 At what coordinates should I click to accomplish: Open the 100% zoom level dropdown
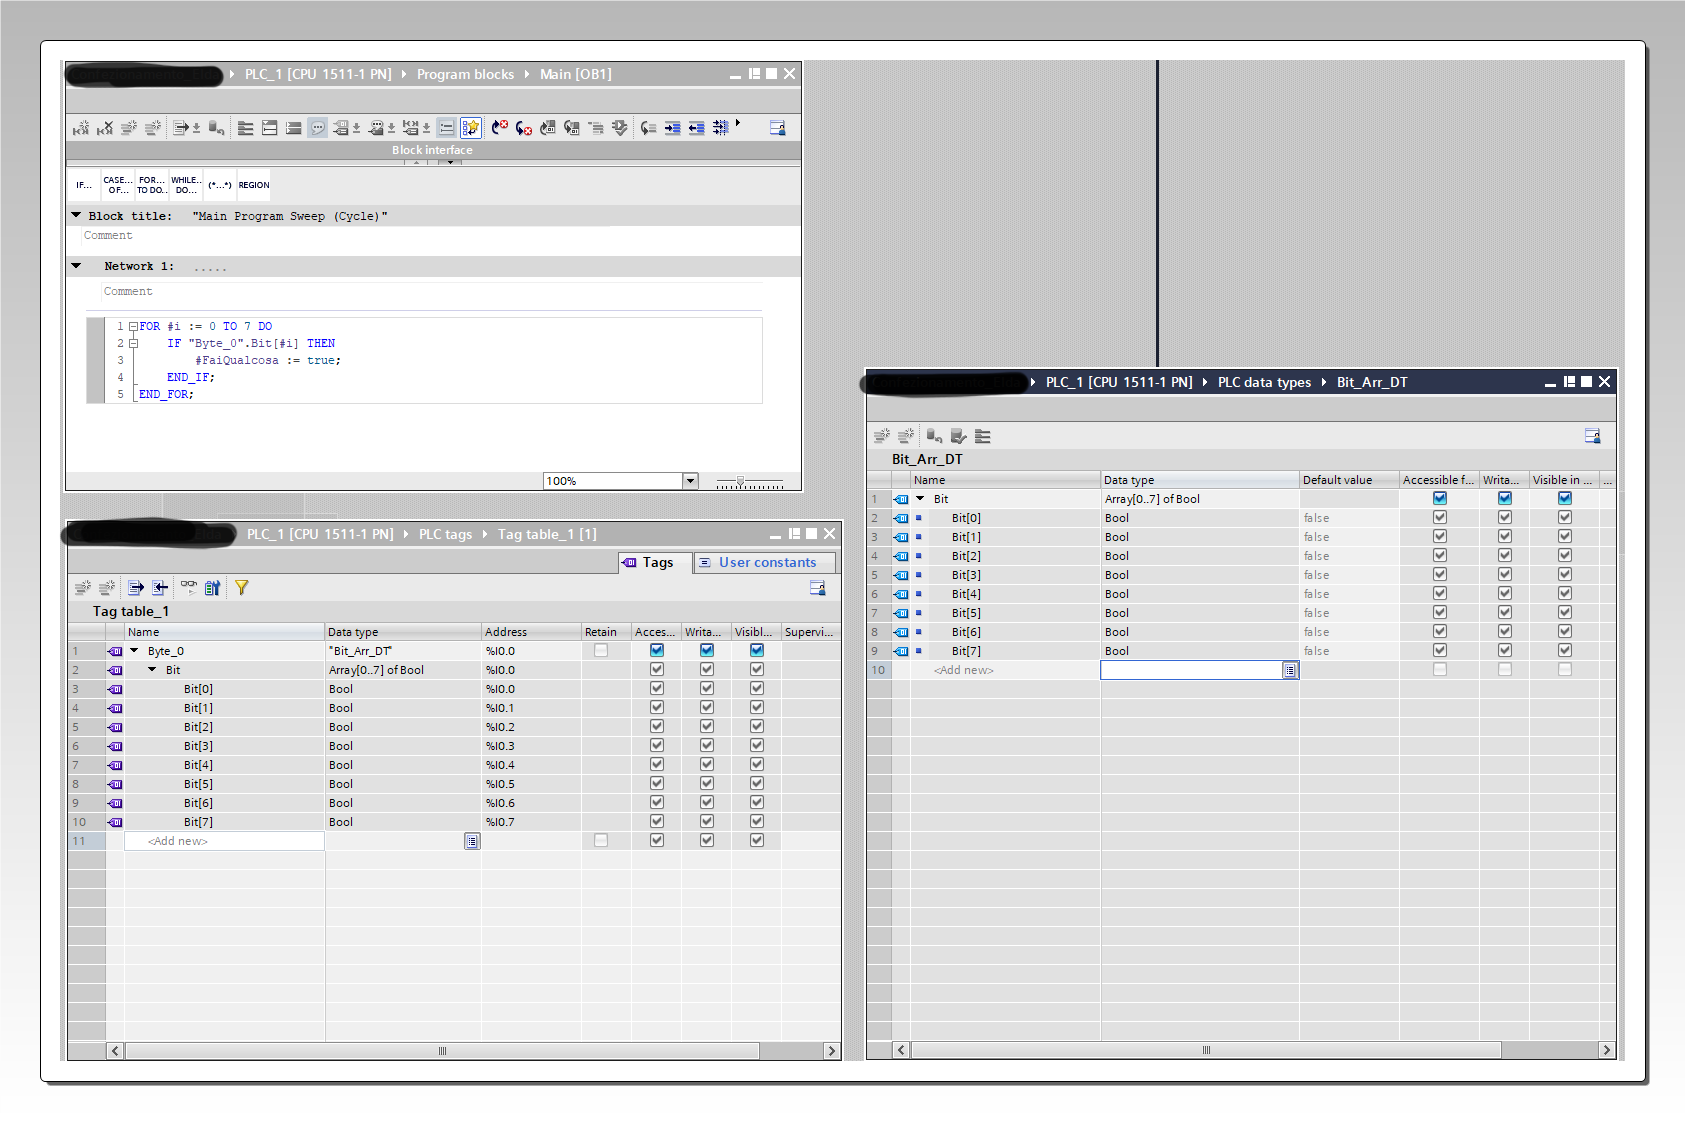pos(690,481)
